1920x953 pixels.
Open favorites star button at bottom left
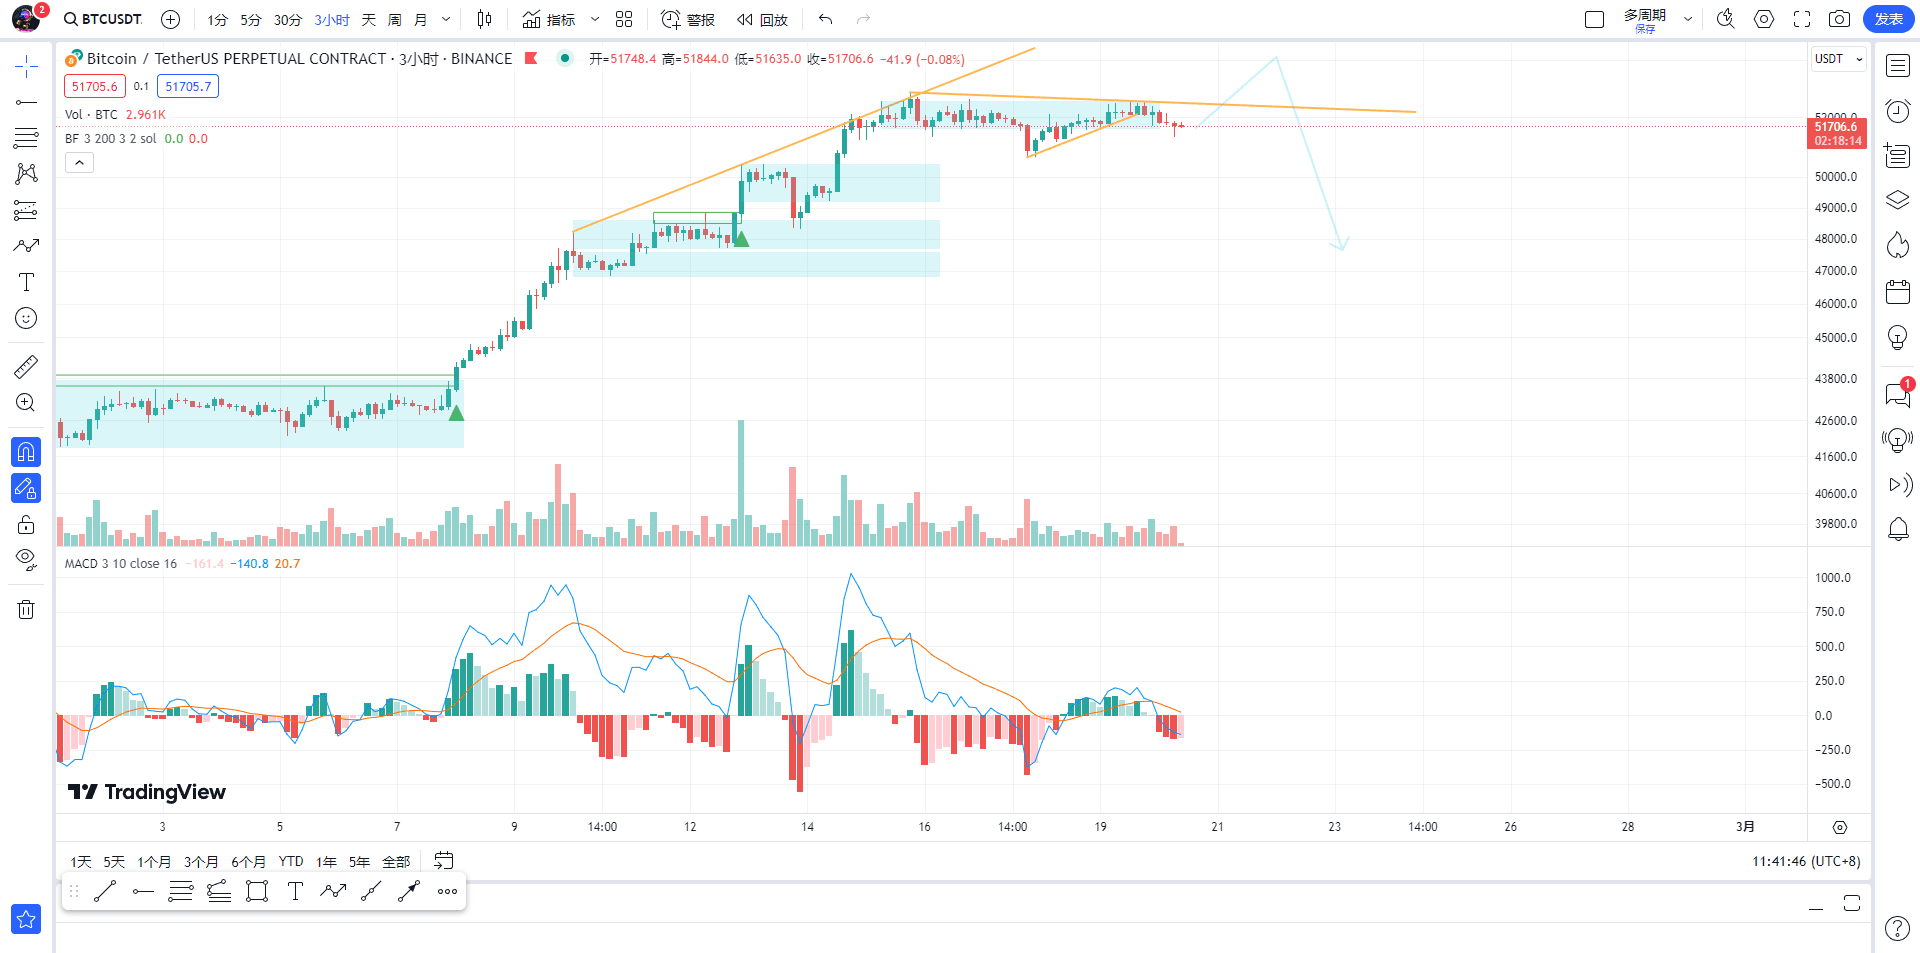[x=26, y=919]
